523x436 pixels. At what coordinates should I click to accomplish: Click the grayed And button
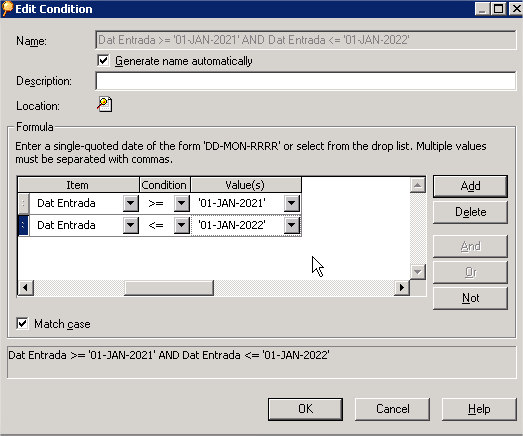pyautogui.click(x=470, y=247)
